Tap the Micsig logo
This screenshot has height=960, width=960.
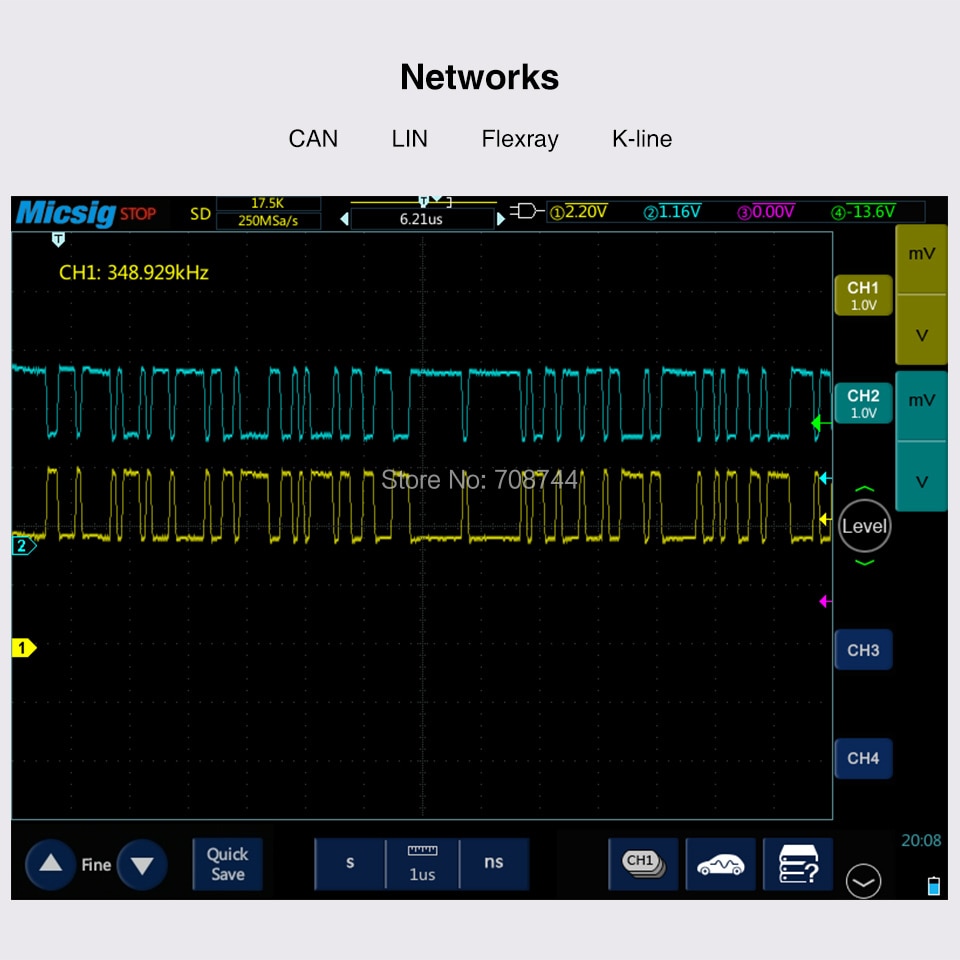[65, 213]
